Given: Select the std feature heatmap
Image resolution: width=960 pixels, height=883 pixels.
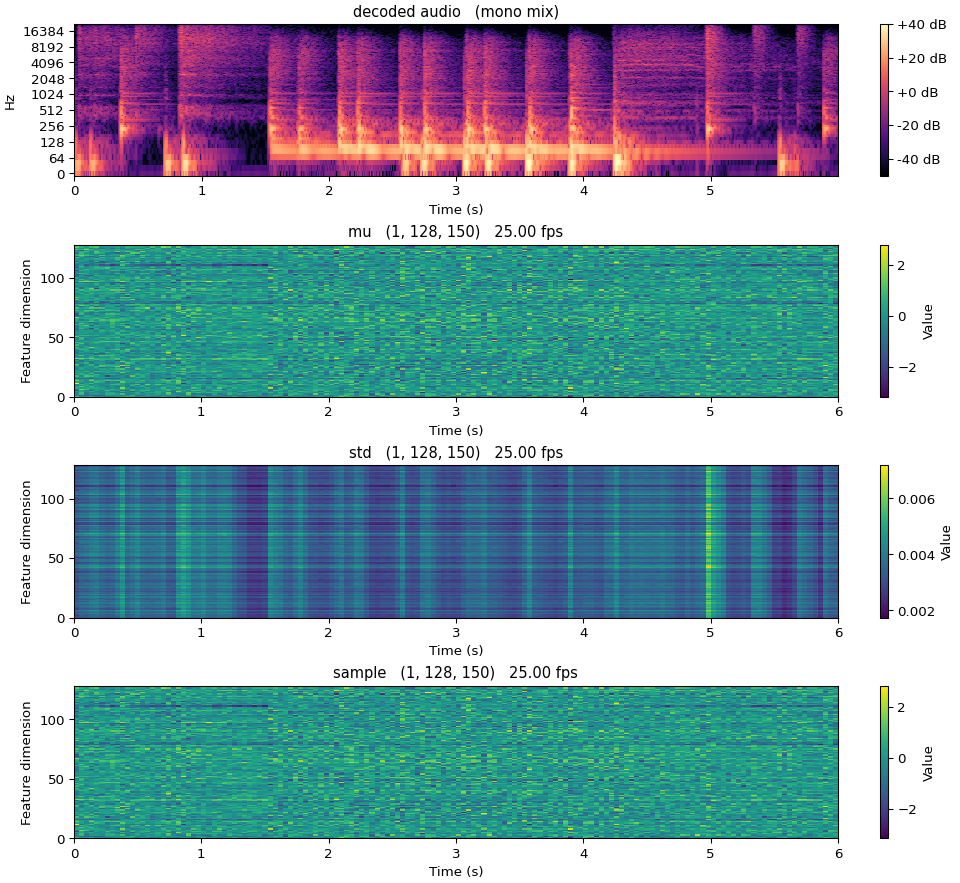Looking at the screenshot, I should (456, 542).
